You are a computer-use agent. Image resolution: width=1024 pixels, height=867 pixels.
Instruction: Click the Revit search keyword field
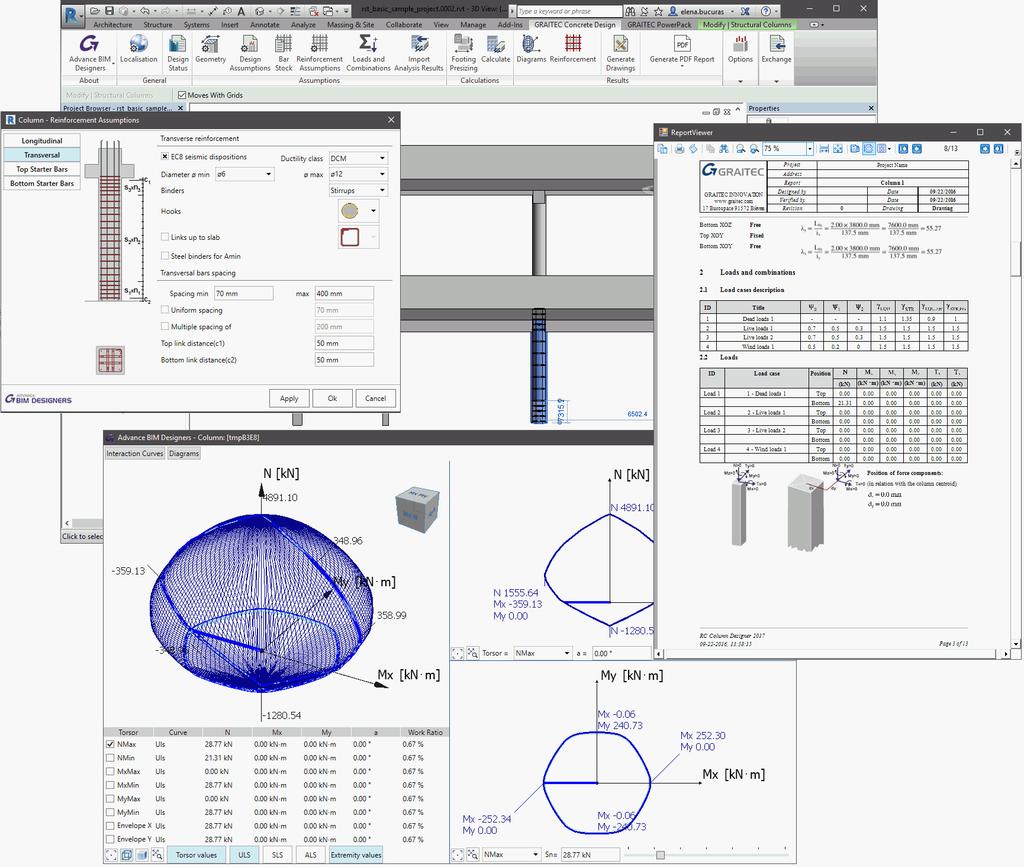[x=569, y=11]
